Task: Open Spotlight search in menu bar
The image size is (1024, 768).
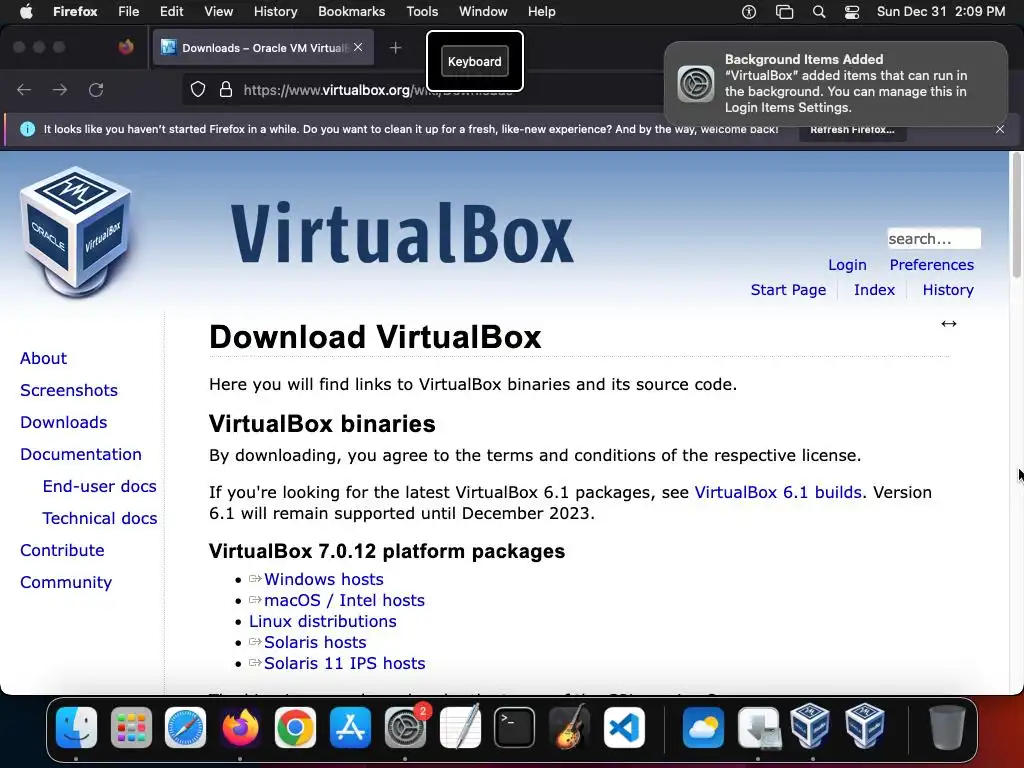Action: click(818, 12)
